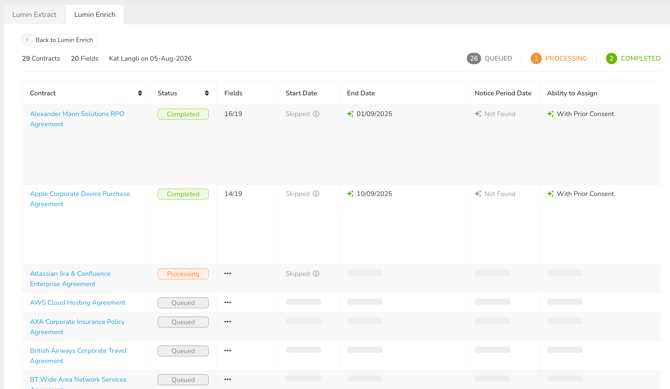Open Alexander Mann Solutions RPO Agreement
The image size is (670, 389).
[x=77, y=119]
